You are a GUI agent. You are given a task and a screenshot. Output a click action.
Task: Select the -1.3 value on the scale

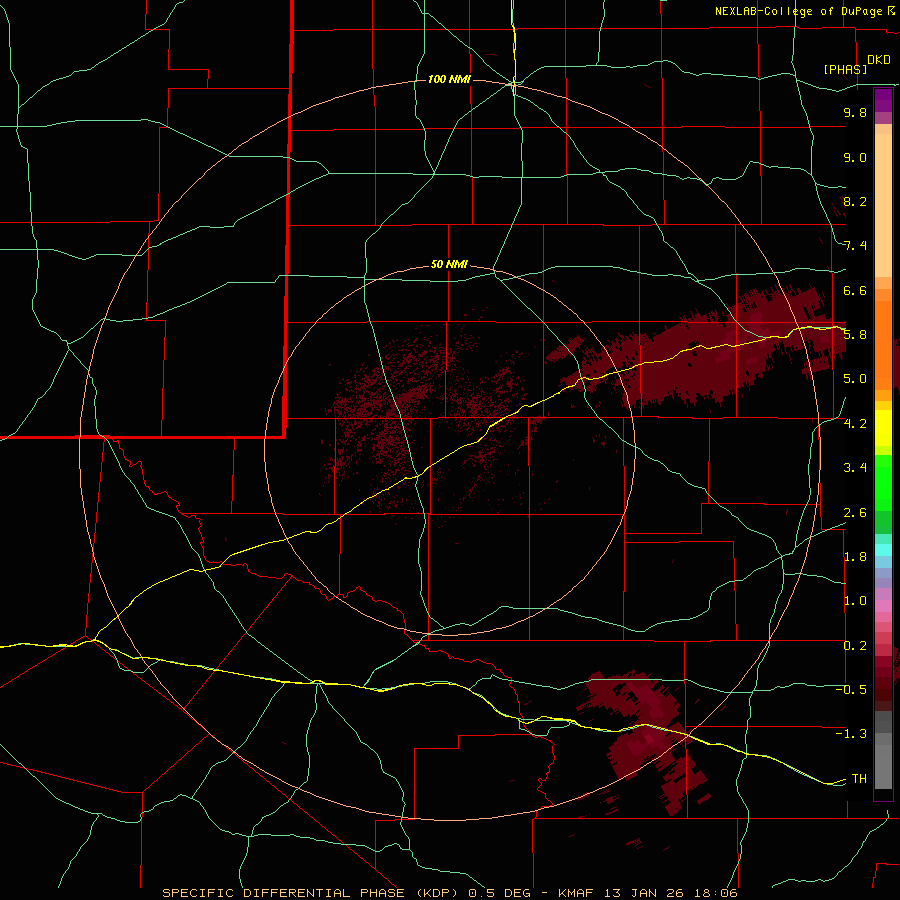pos(851,734)
